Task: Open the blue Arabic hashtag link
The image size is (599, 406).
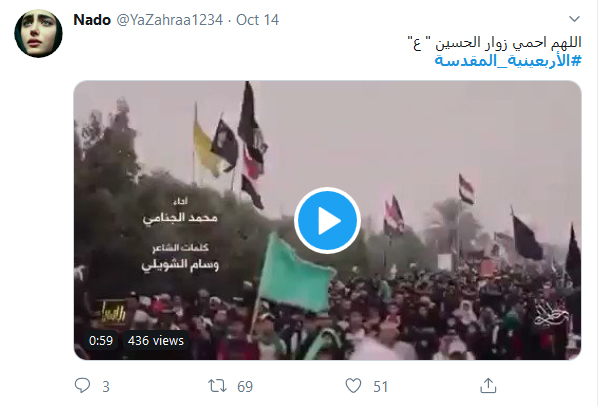Action: pyautogui.click(x=508, y=60)
